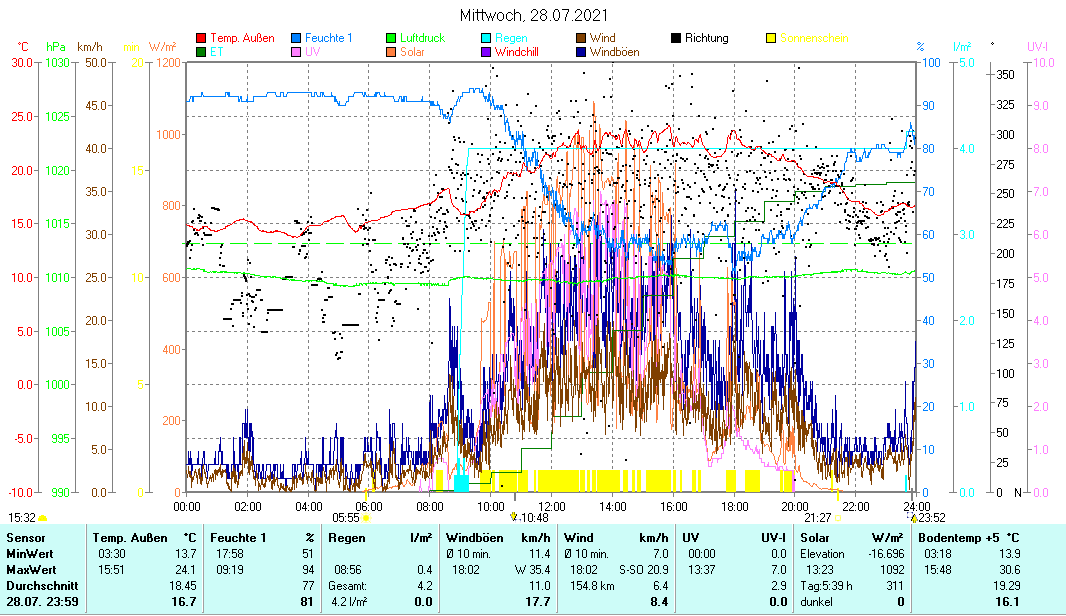Click the brown Wind legend swatch
The image size is (1066, 616).
(x=581, y=38)
